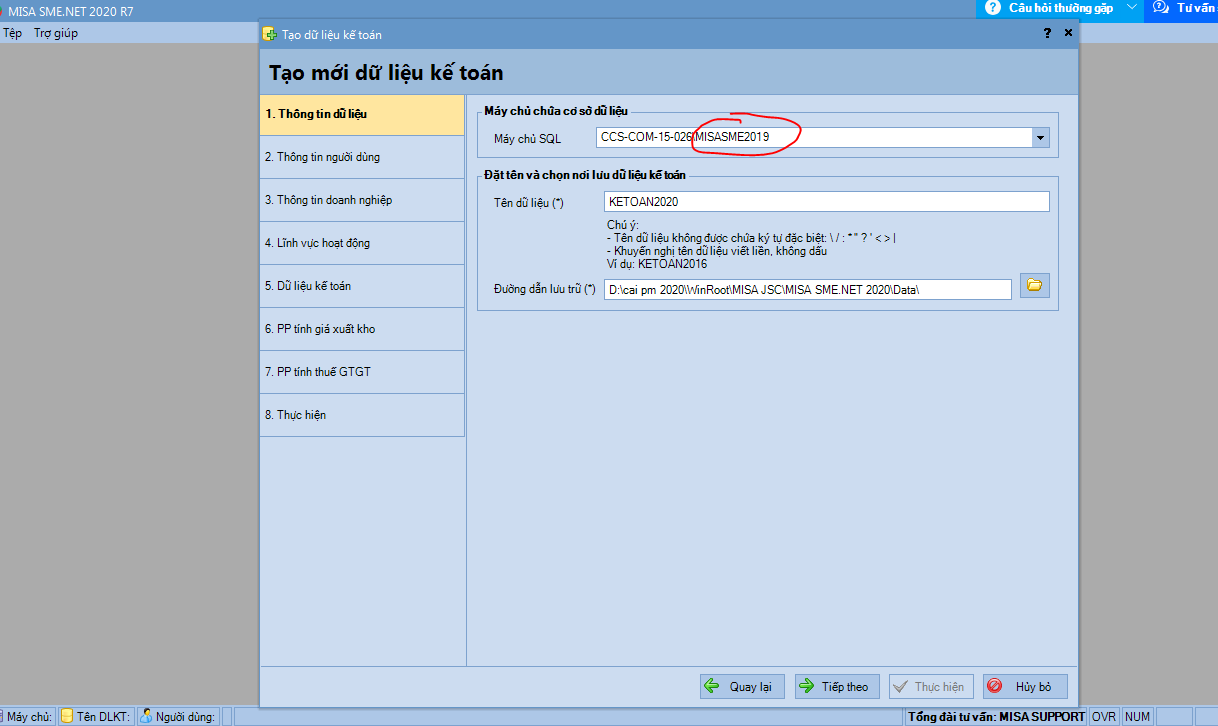Click the example text Ví dụ: KETOAN2016

coord(657,264)
